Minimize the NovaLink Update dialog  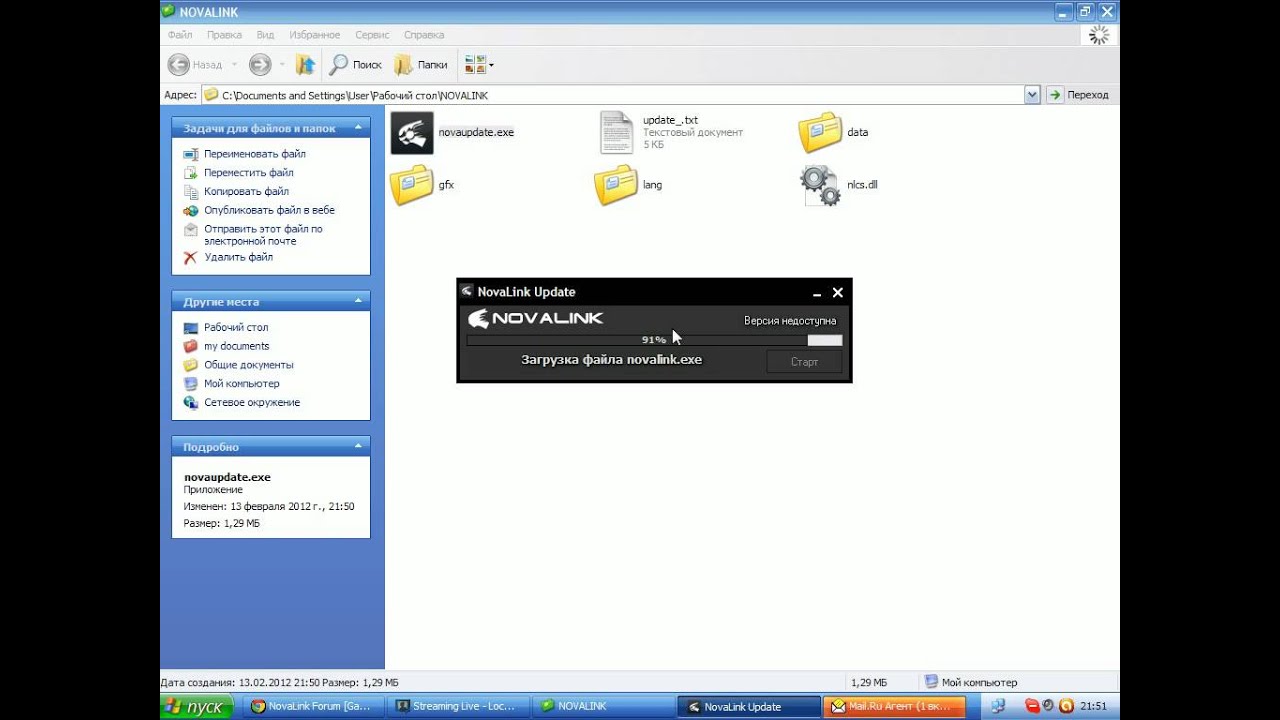click(817, 293)
